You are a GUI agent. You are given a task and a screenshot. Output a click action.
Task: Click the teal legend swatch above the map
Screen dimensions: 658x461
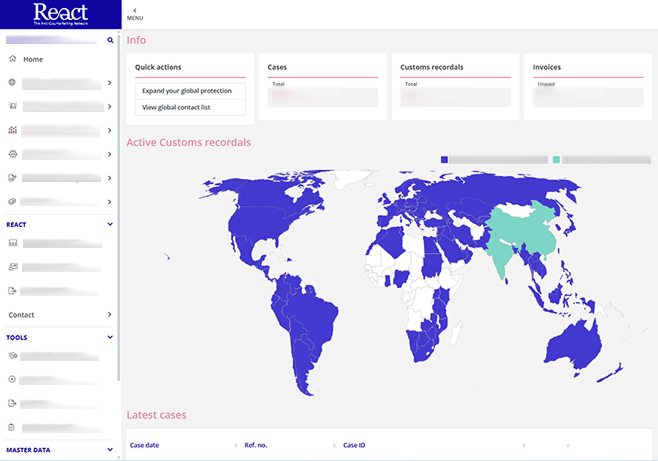556,159
